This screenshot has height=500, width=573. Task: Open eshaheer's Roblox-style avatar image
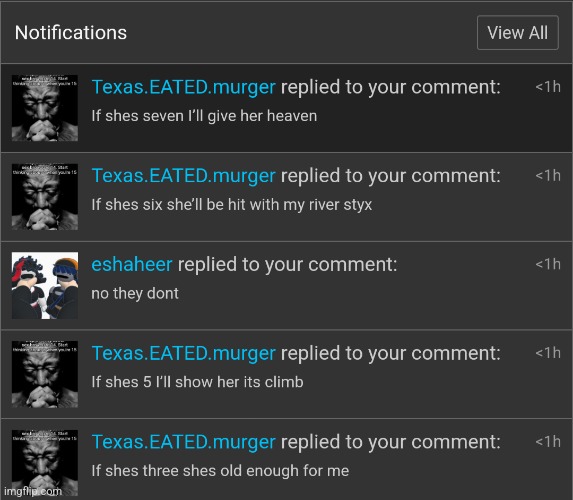tap(45, 285)
